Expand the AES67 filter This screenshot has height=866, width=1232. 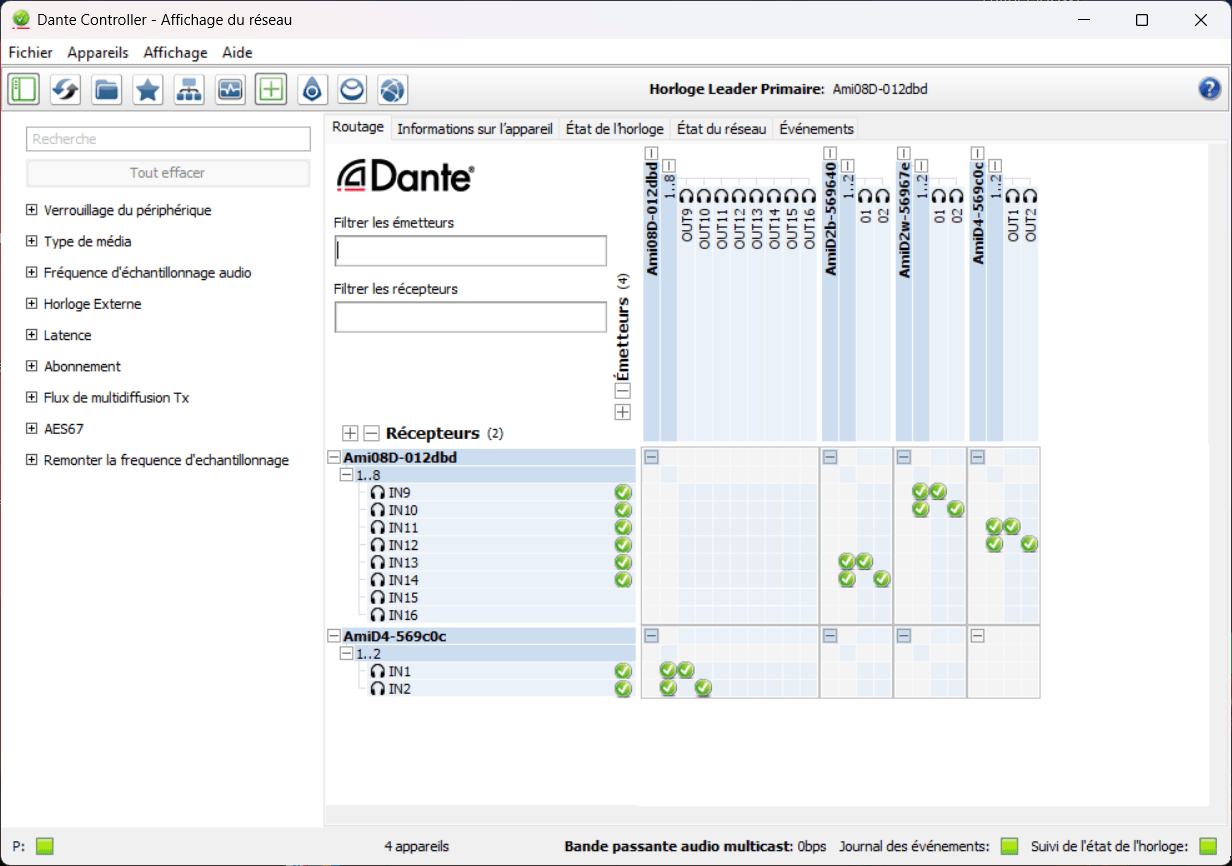32,429
